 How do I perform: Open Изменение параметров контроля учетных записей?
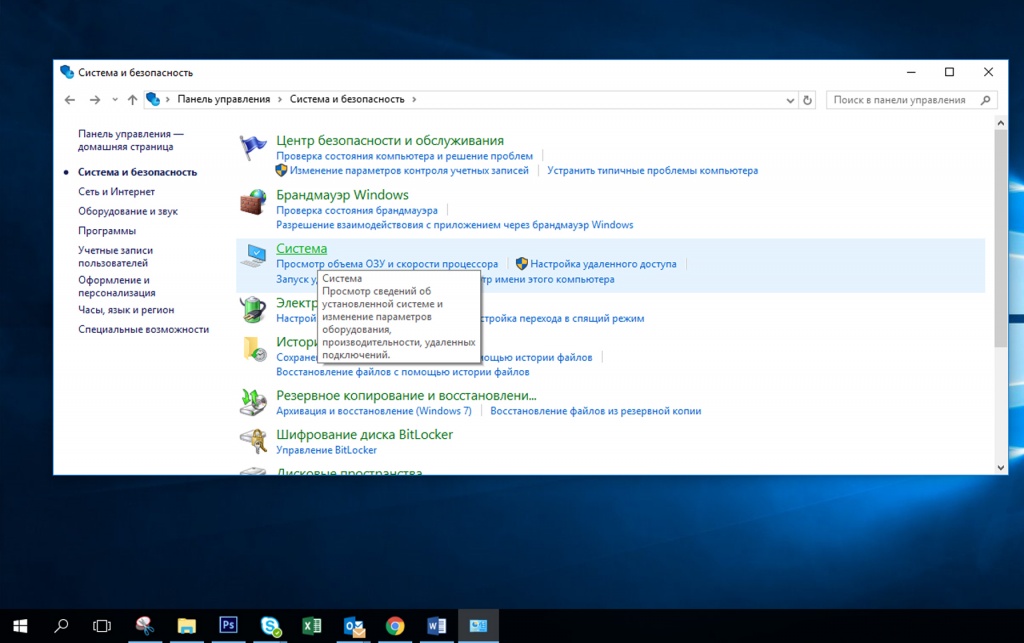click(409, 170)
